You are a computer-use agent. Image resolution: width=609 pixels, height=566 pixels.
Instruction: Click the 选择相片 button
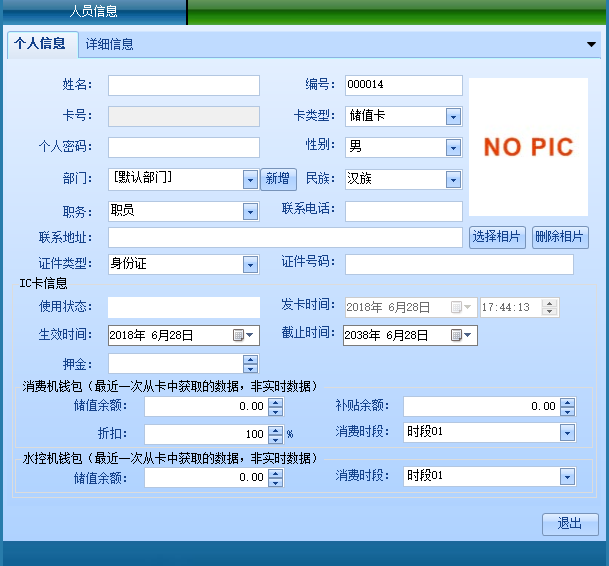click(497, 237)
